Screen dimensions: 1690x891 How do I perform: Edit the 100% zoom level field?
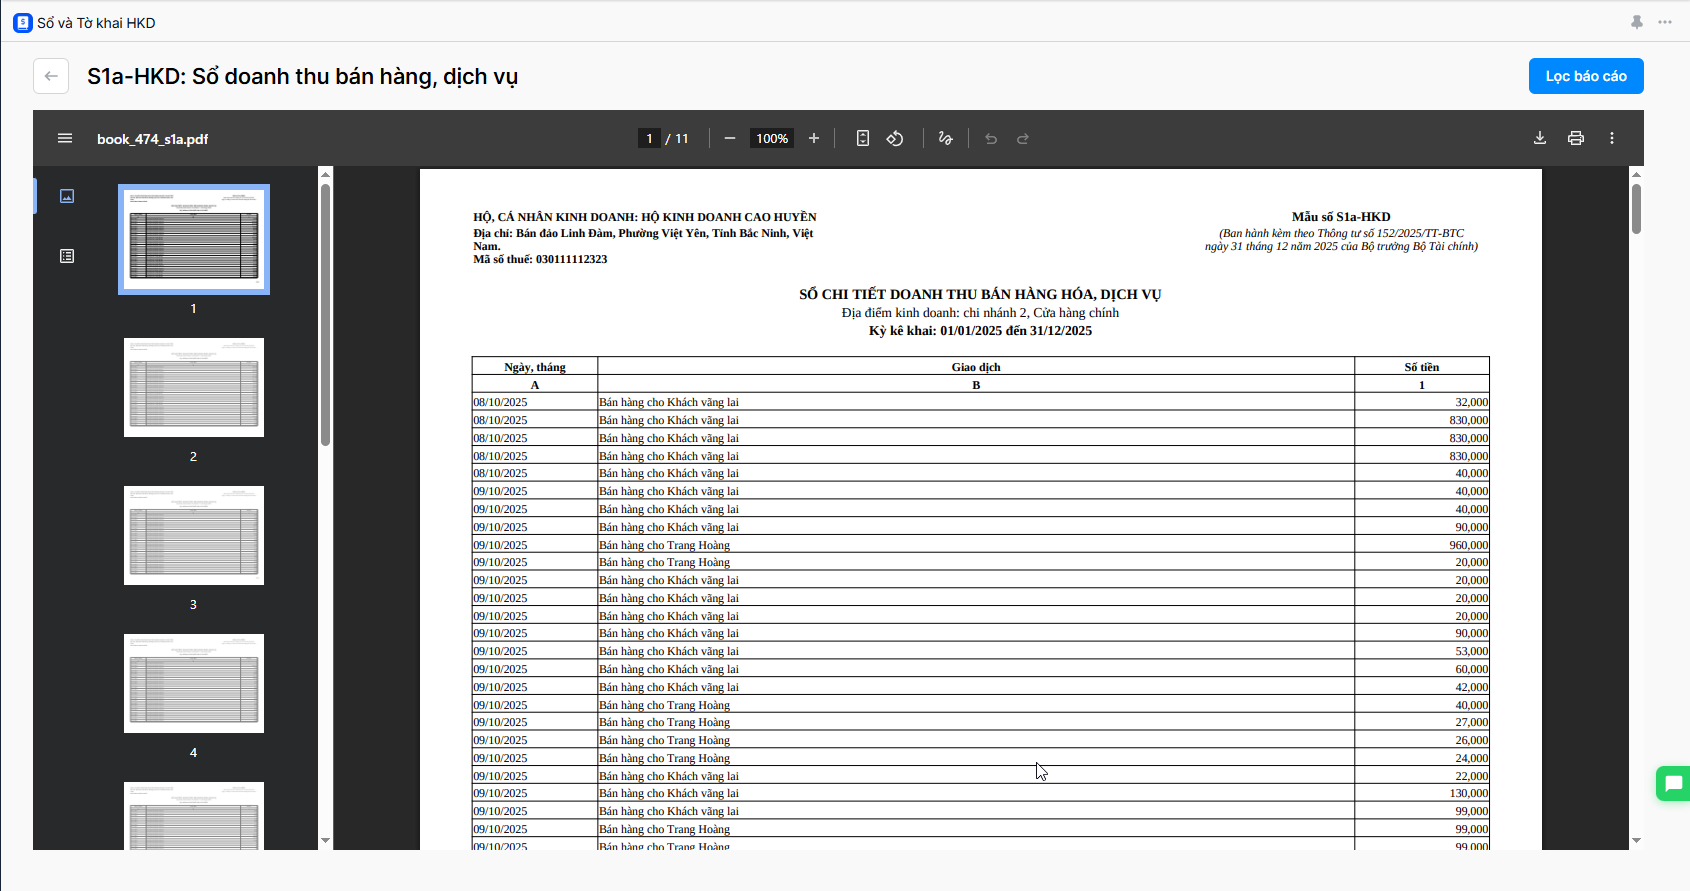[x=772, y=139]
